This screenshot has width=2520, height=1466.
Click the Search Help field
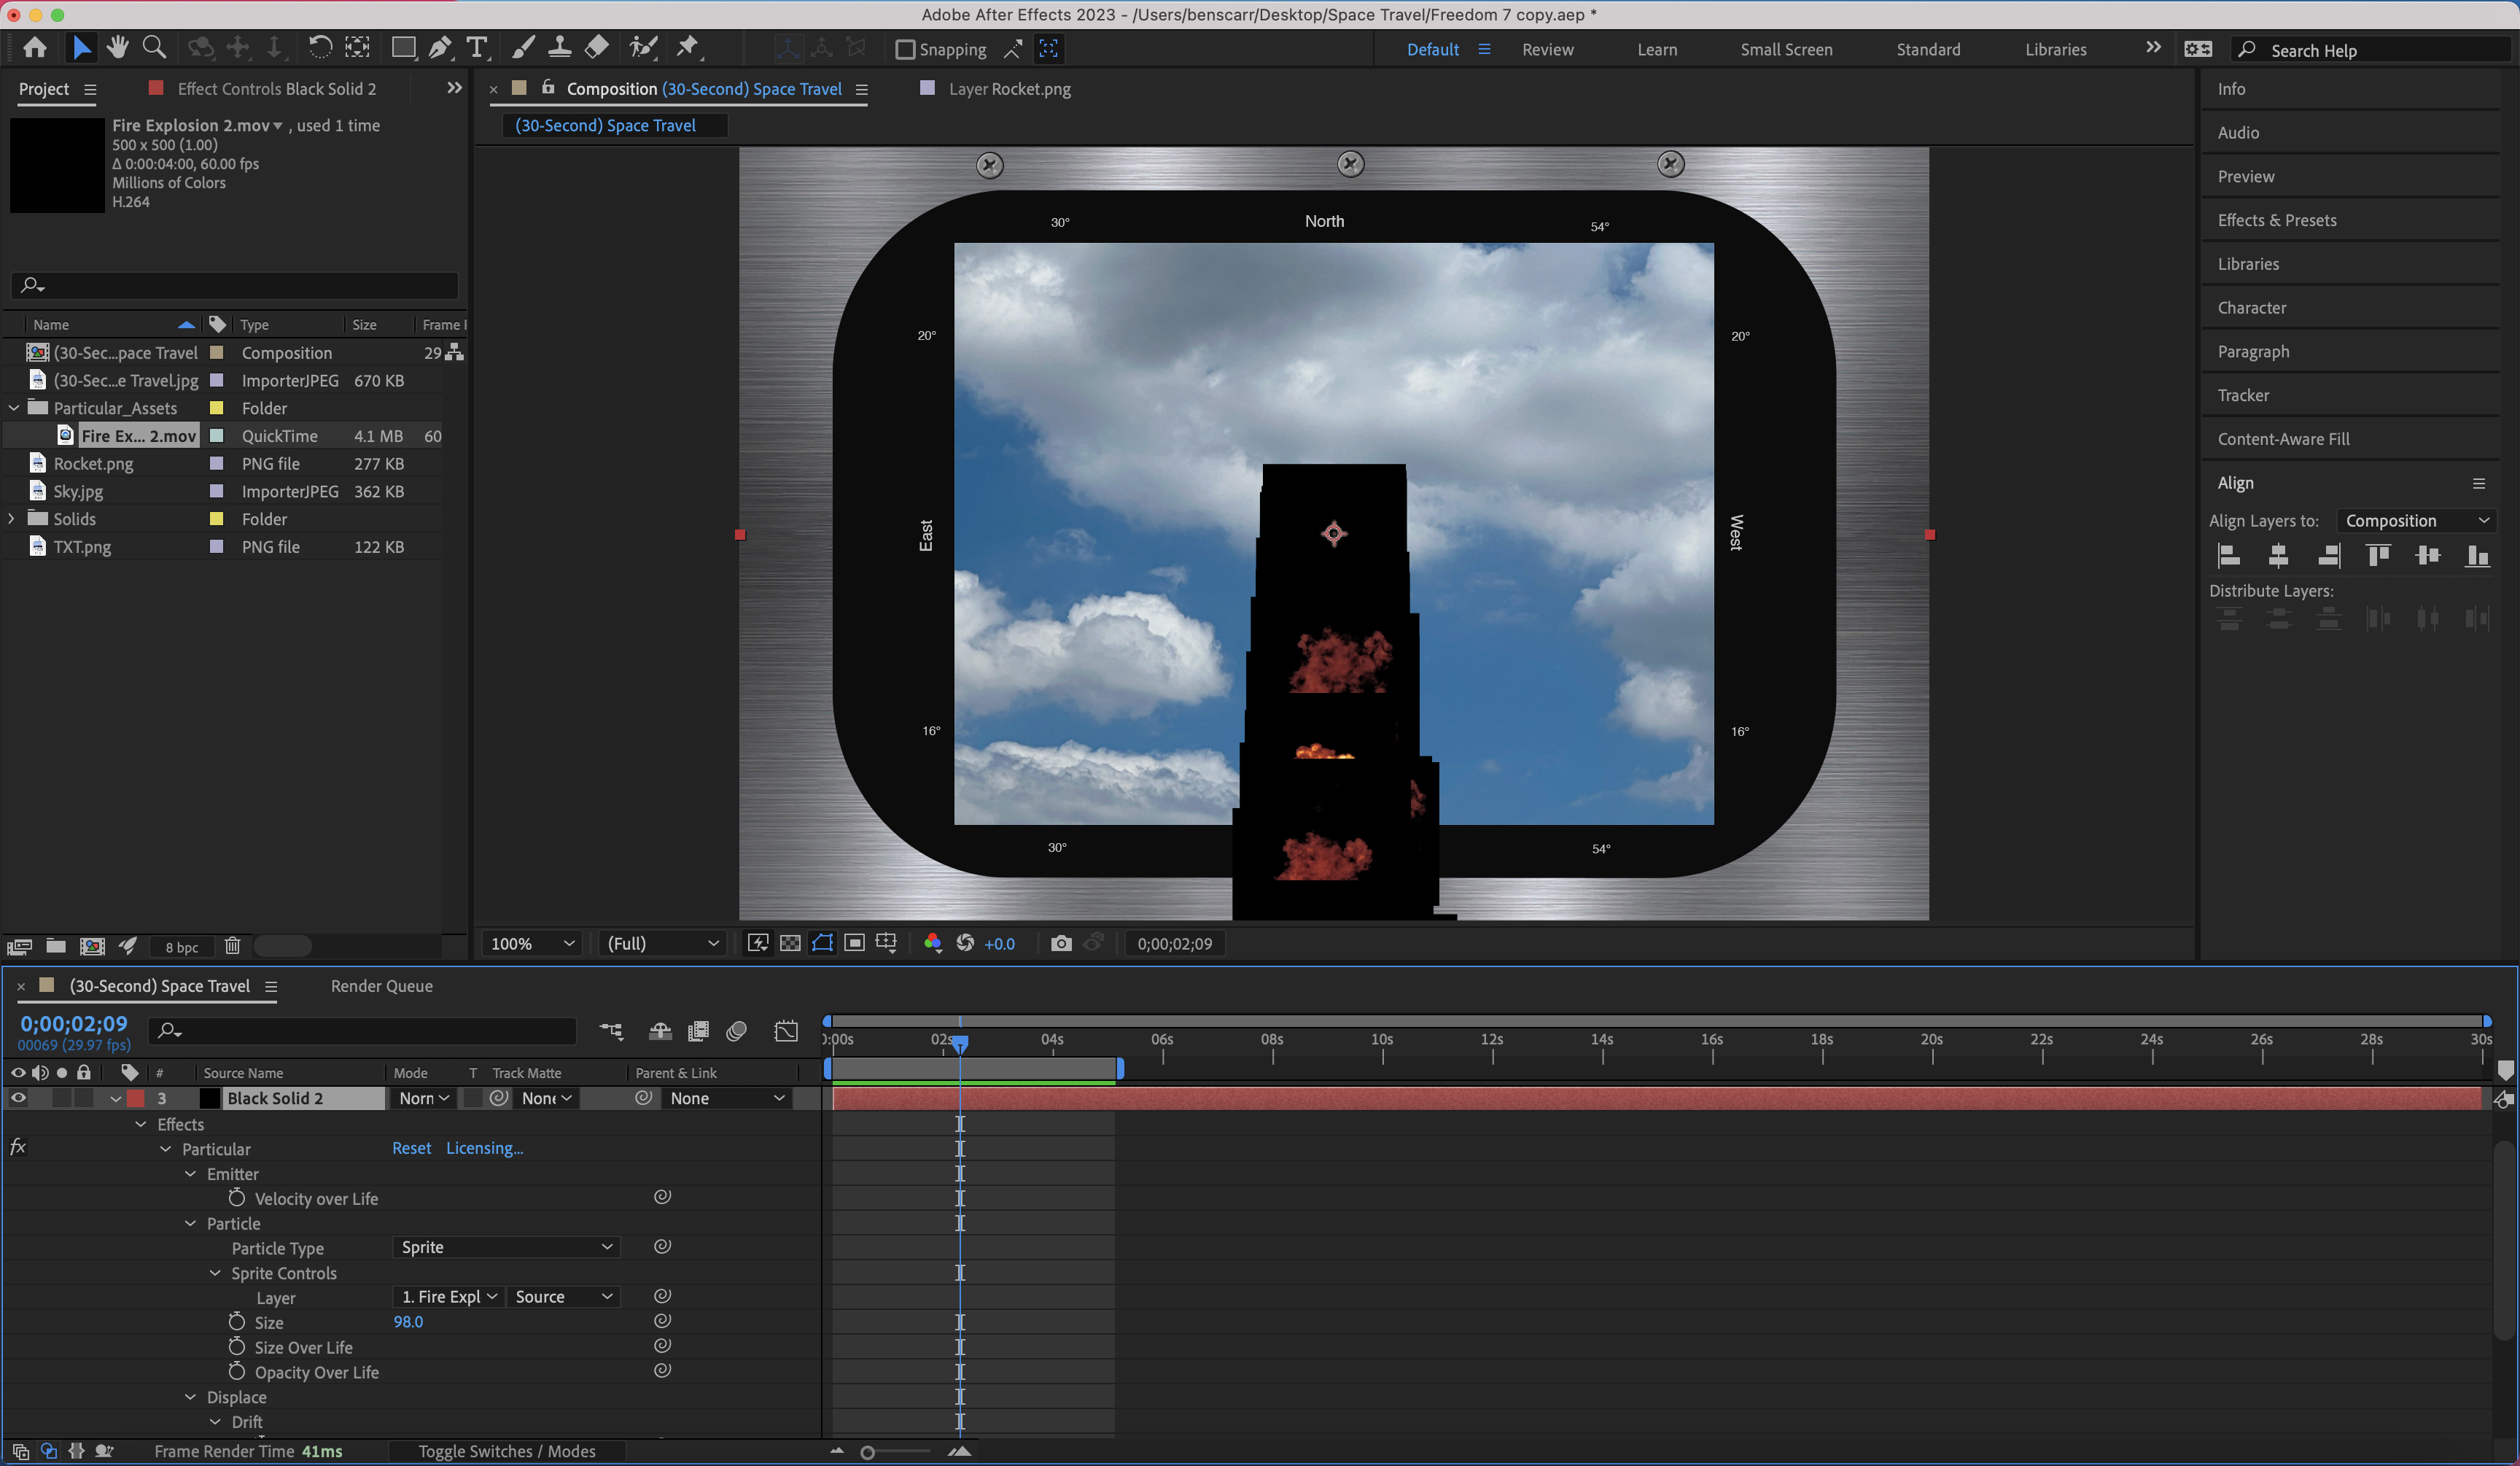(x=2370, y=49)
